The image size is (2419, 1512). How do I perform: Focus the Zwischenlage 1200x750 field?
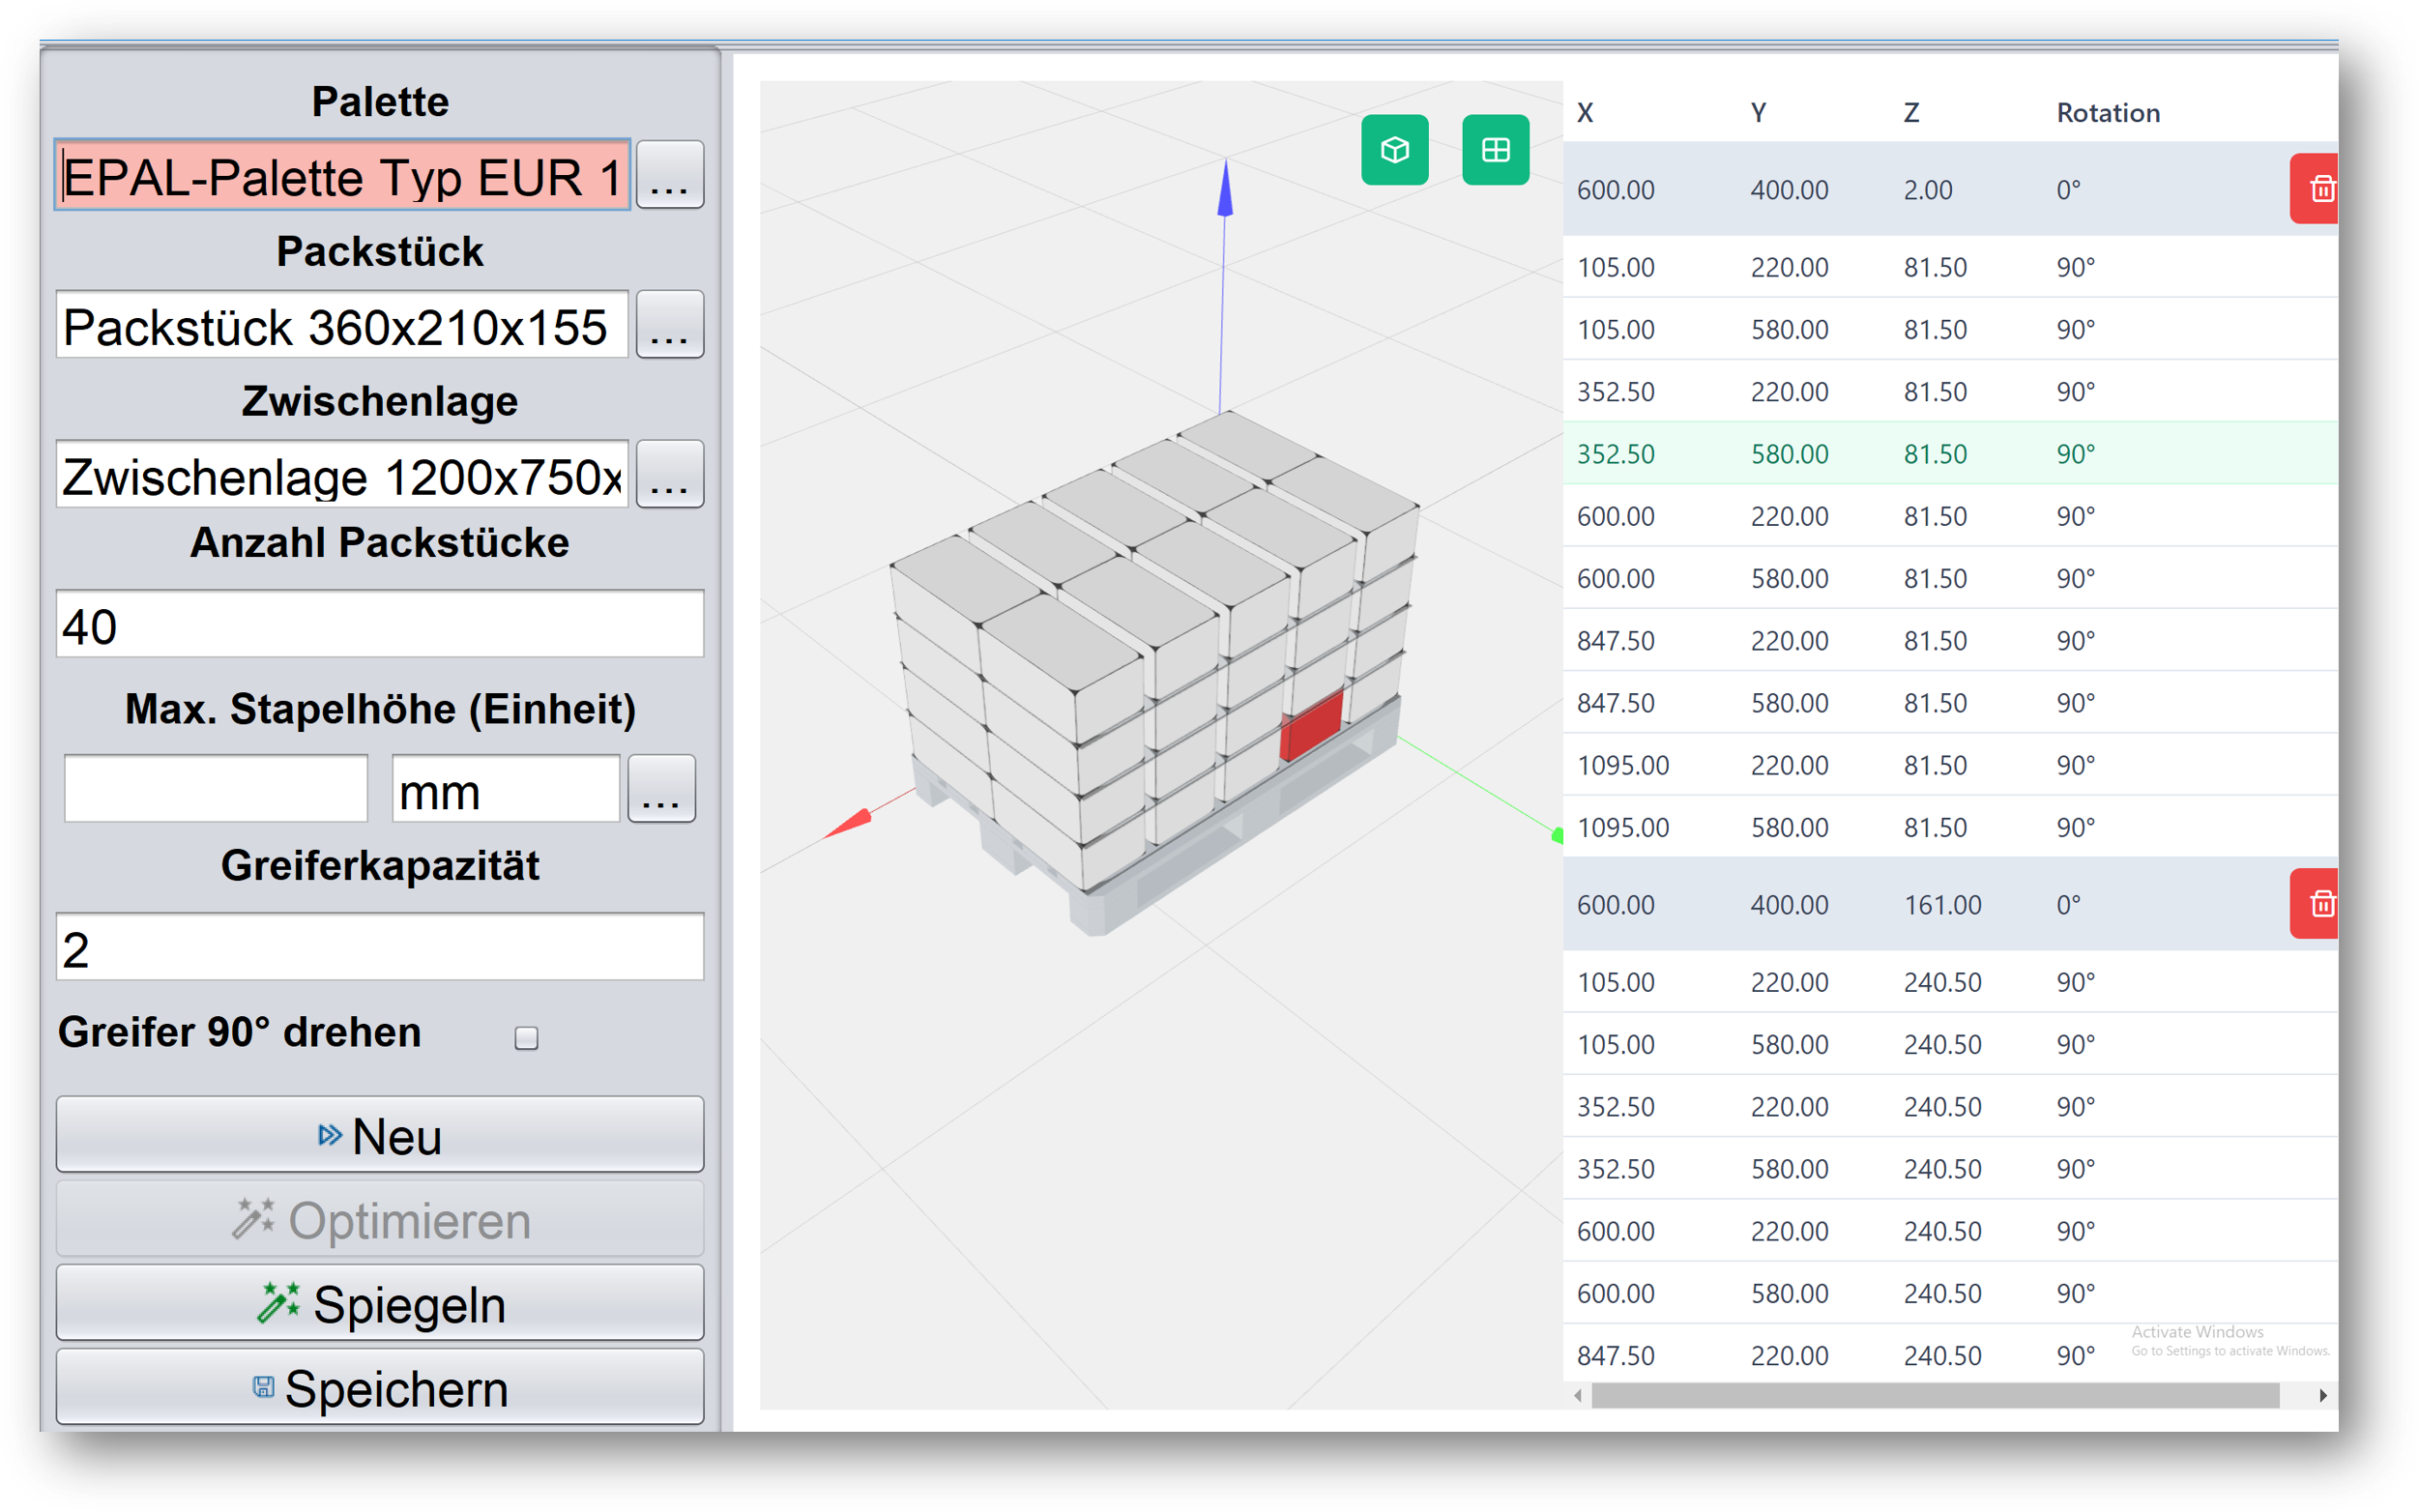342,475
